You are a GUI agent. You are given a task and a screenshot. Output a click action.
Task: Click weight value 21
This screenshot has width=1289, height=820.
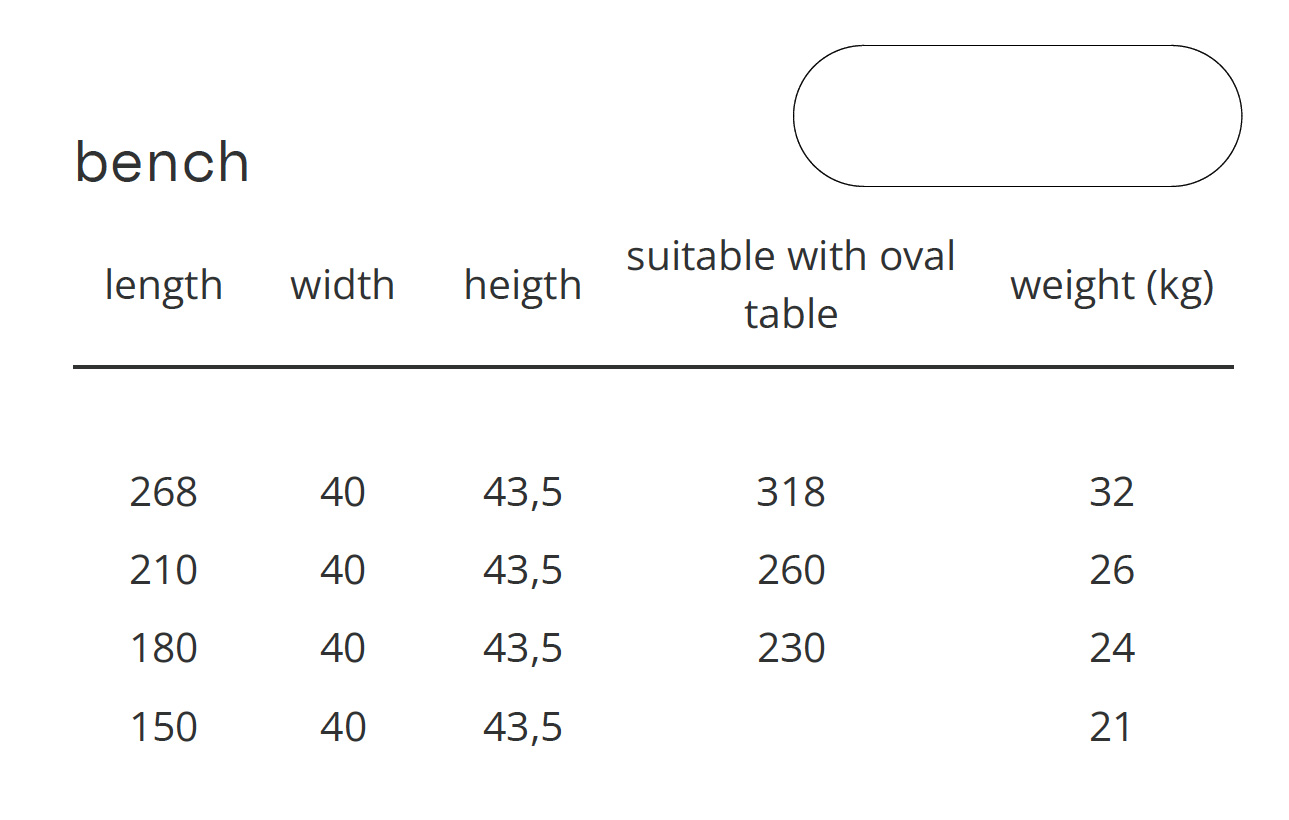tap(1111, 726)
